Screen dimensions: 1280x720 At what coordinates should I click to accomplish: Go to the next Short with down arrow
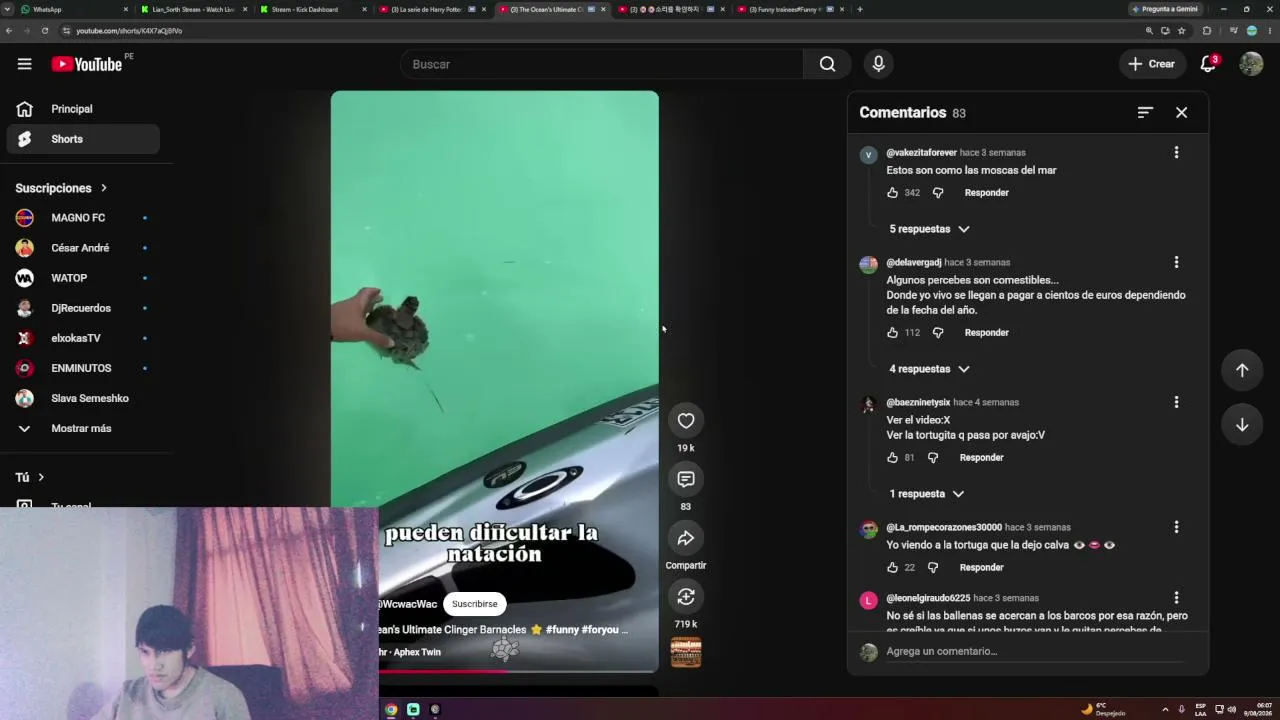click(1242, 425)
